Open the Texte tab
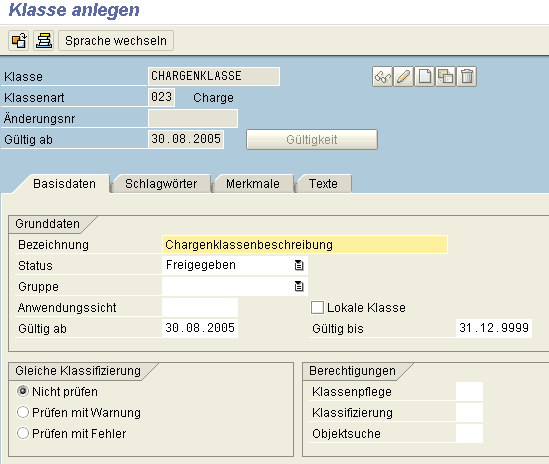 click(x=323, y=184)
